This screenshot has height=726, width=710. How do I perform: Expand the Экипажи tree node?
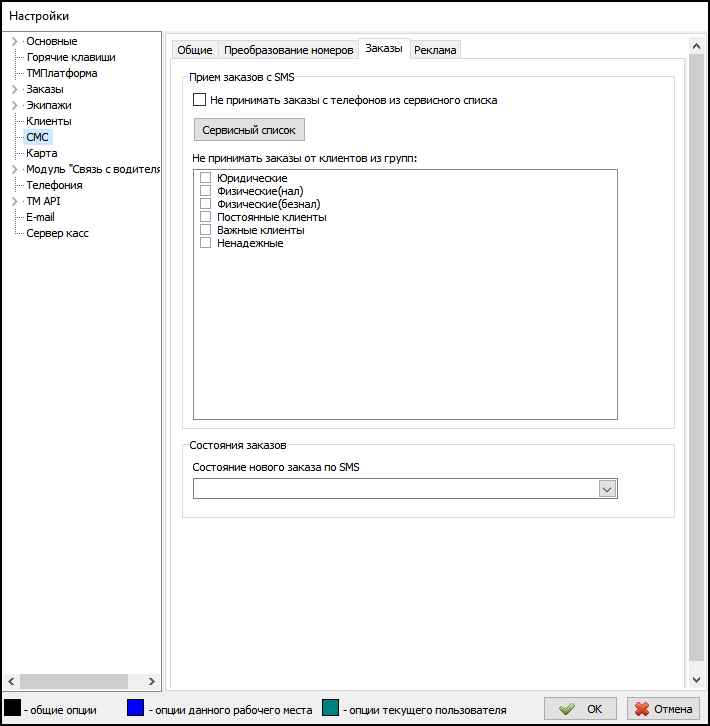point(14,105)
